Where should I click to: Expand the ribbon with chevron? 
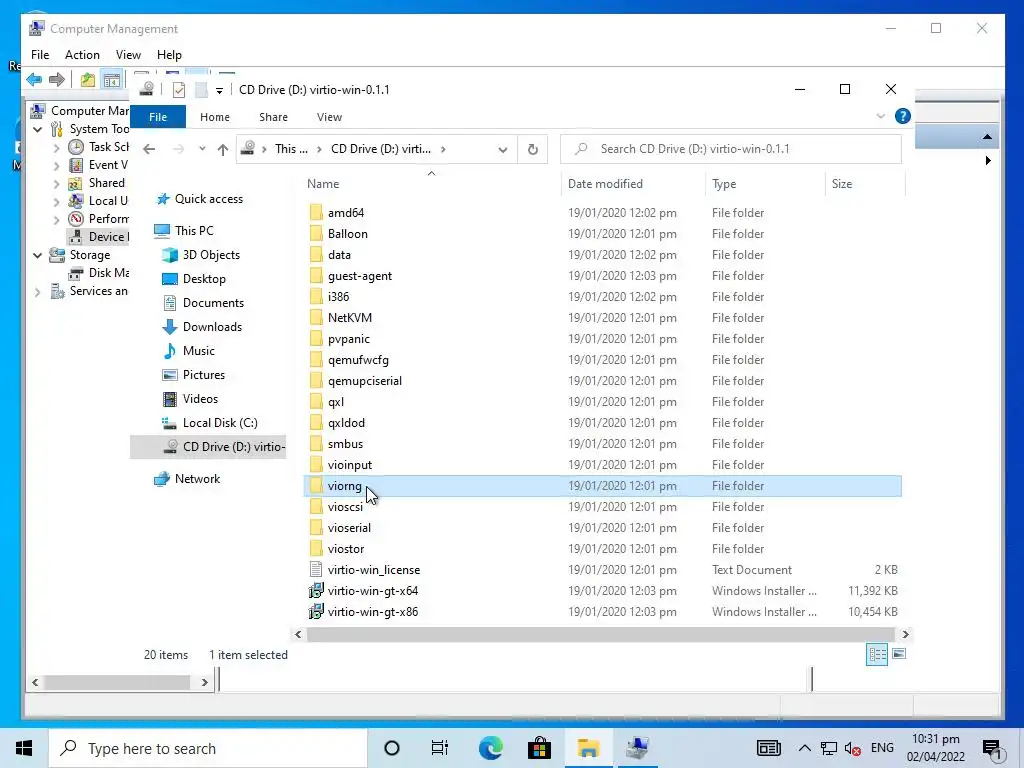(x=880, y=116)
